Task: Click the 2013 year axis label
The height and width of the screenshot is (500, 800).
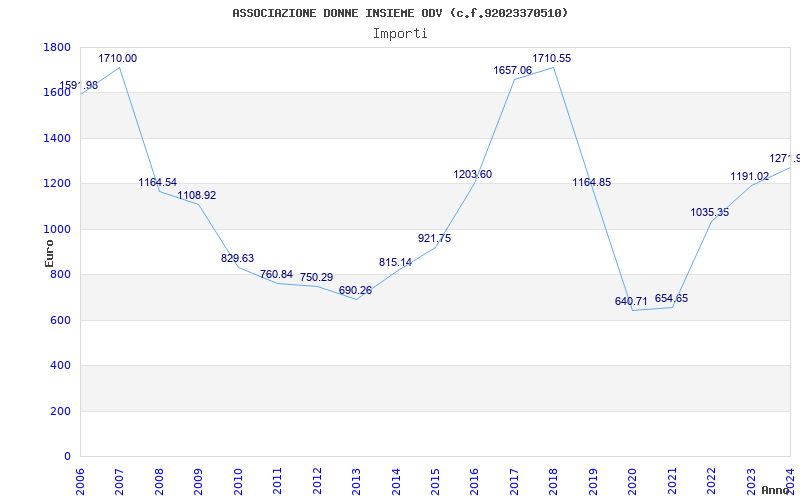Action: click(x=357, y=479)
